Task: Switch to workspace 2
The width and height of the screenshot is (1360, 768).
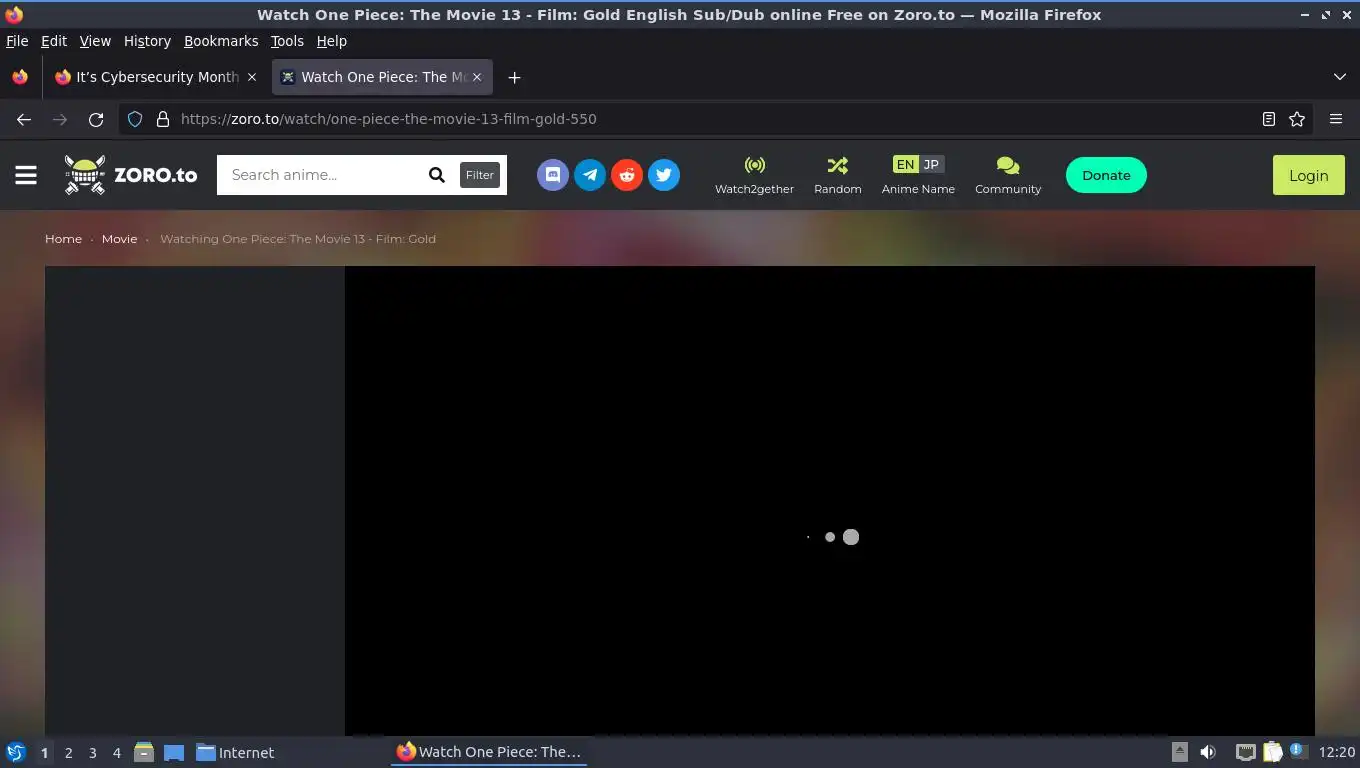Action: click(x=68, y=753)
